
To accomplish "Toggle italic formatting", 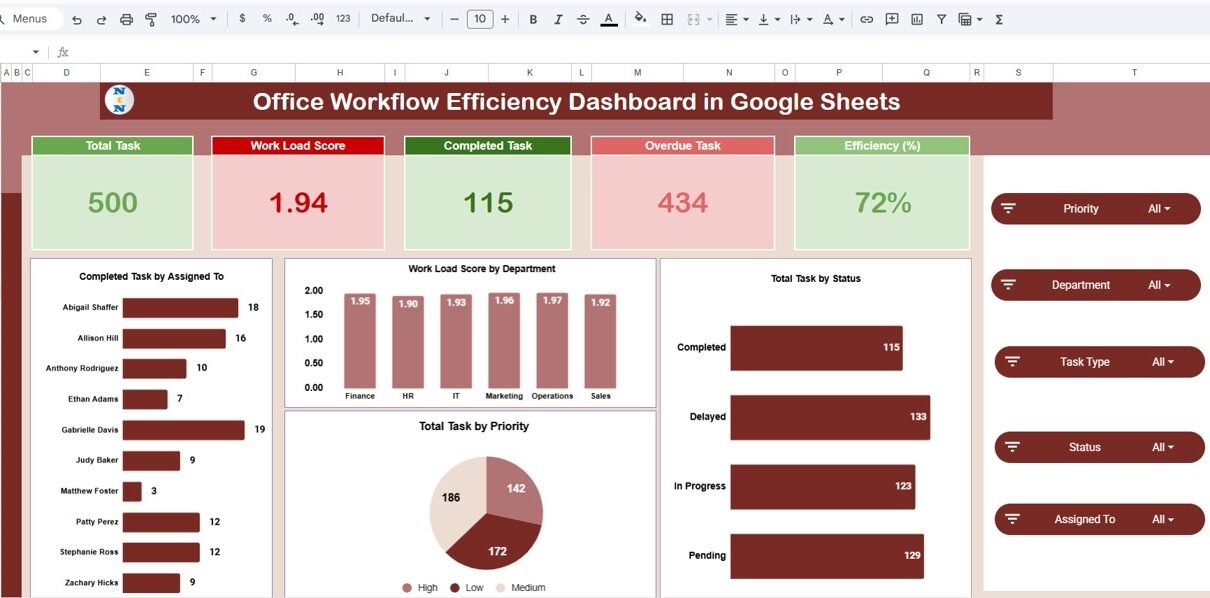I will (x=558, y=19).
